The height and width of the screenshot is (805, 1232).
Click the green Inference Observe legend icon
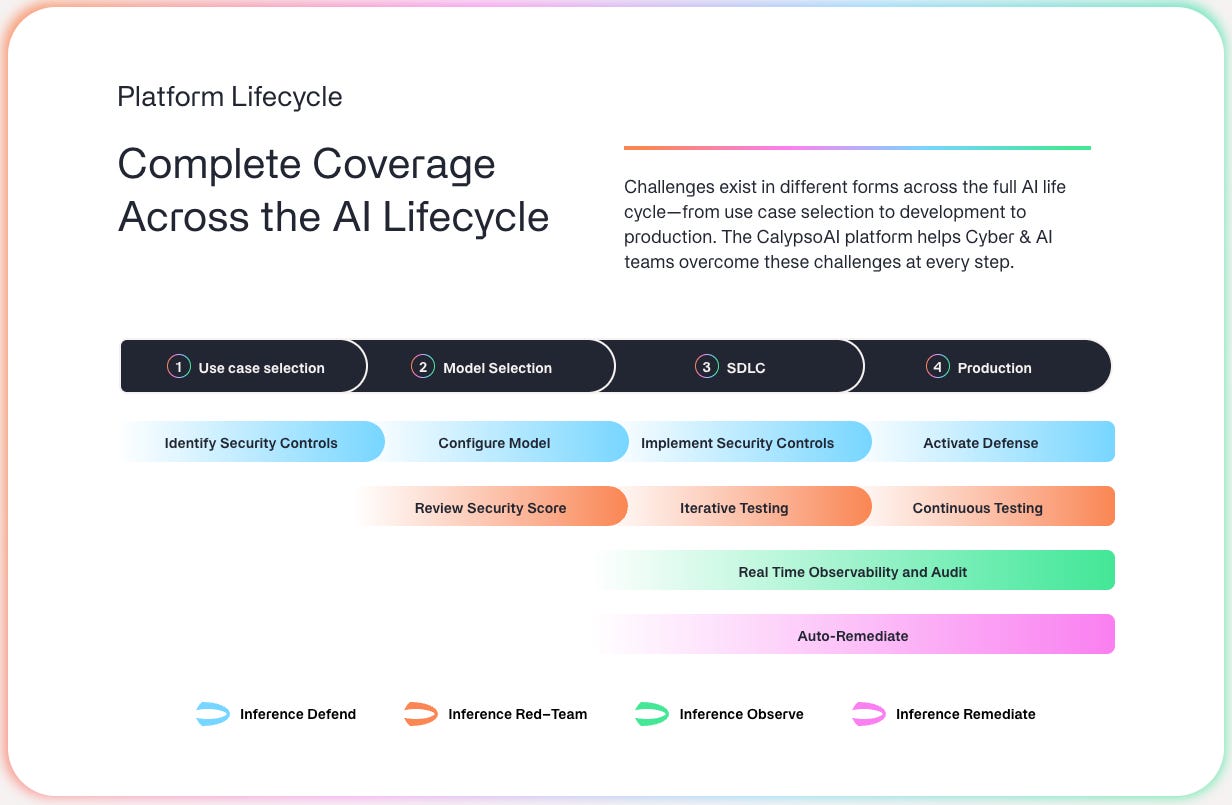click(x=652, y=714)
